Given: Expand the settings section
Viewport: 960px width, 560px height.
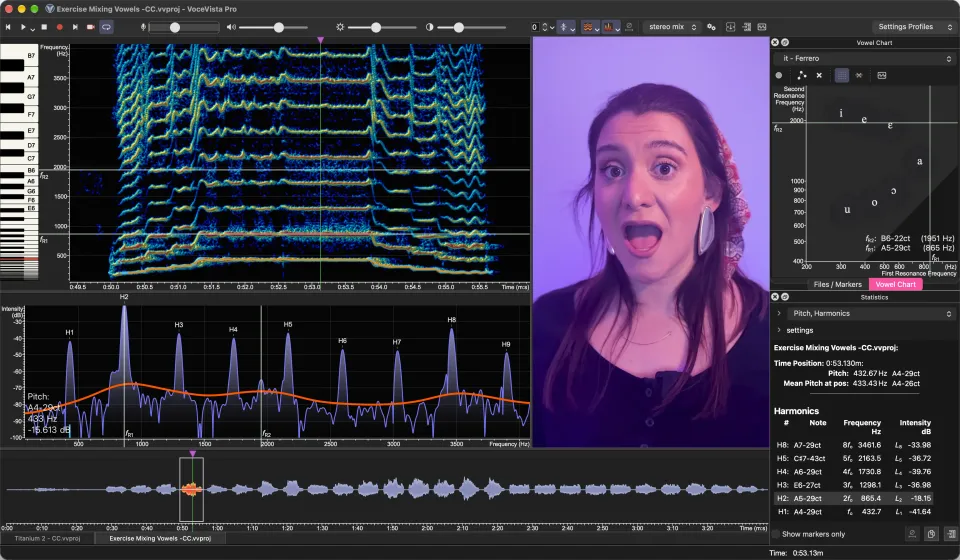Looking at the screenshot, I should pos(779,330).
